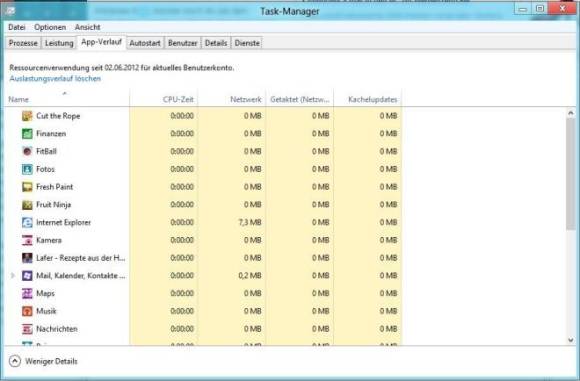Image resolution: width=580 pixels, height=381 pixels.
Task: Click the Internet Explorer app icon
Action: tap(27, 222)
